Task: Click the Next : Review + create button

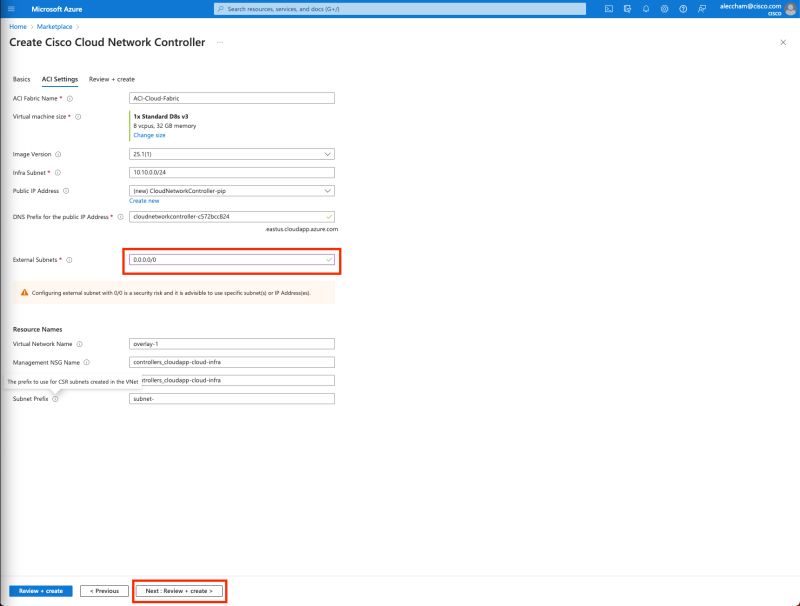Action: [x=182, y=590]
